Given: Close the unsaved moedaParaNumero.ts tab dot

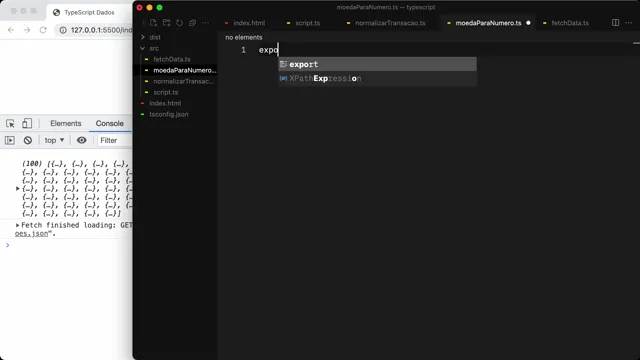Looking at the screenshot, I should click(528, 23).
